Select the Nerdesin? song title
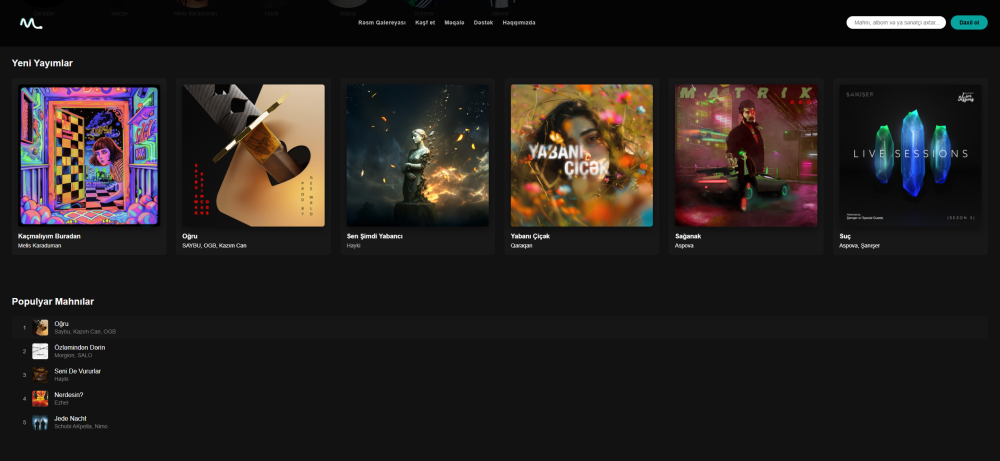Image resolution: width=1000 pixels, height=461 pixels. point(69,395)
